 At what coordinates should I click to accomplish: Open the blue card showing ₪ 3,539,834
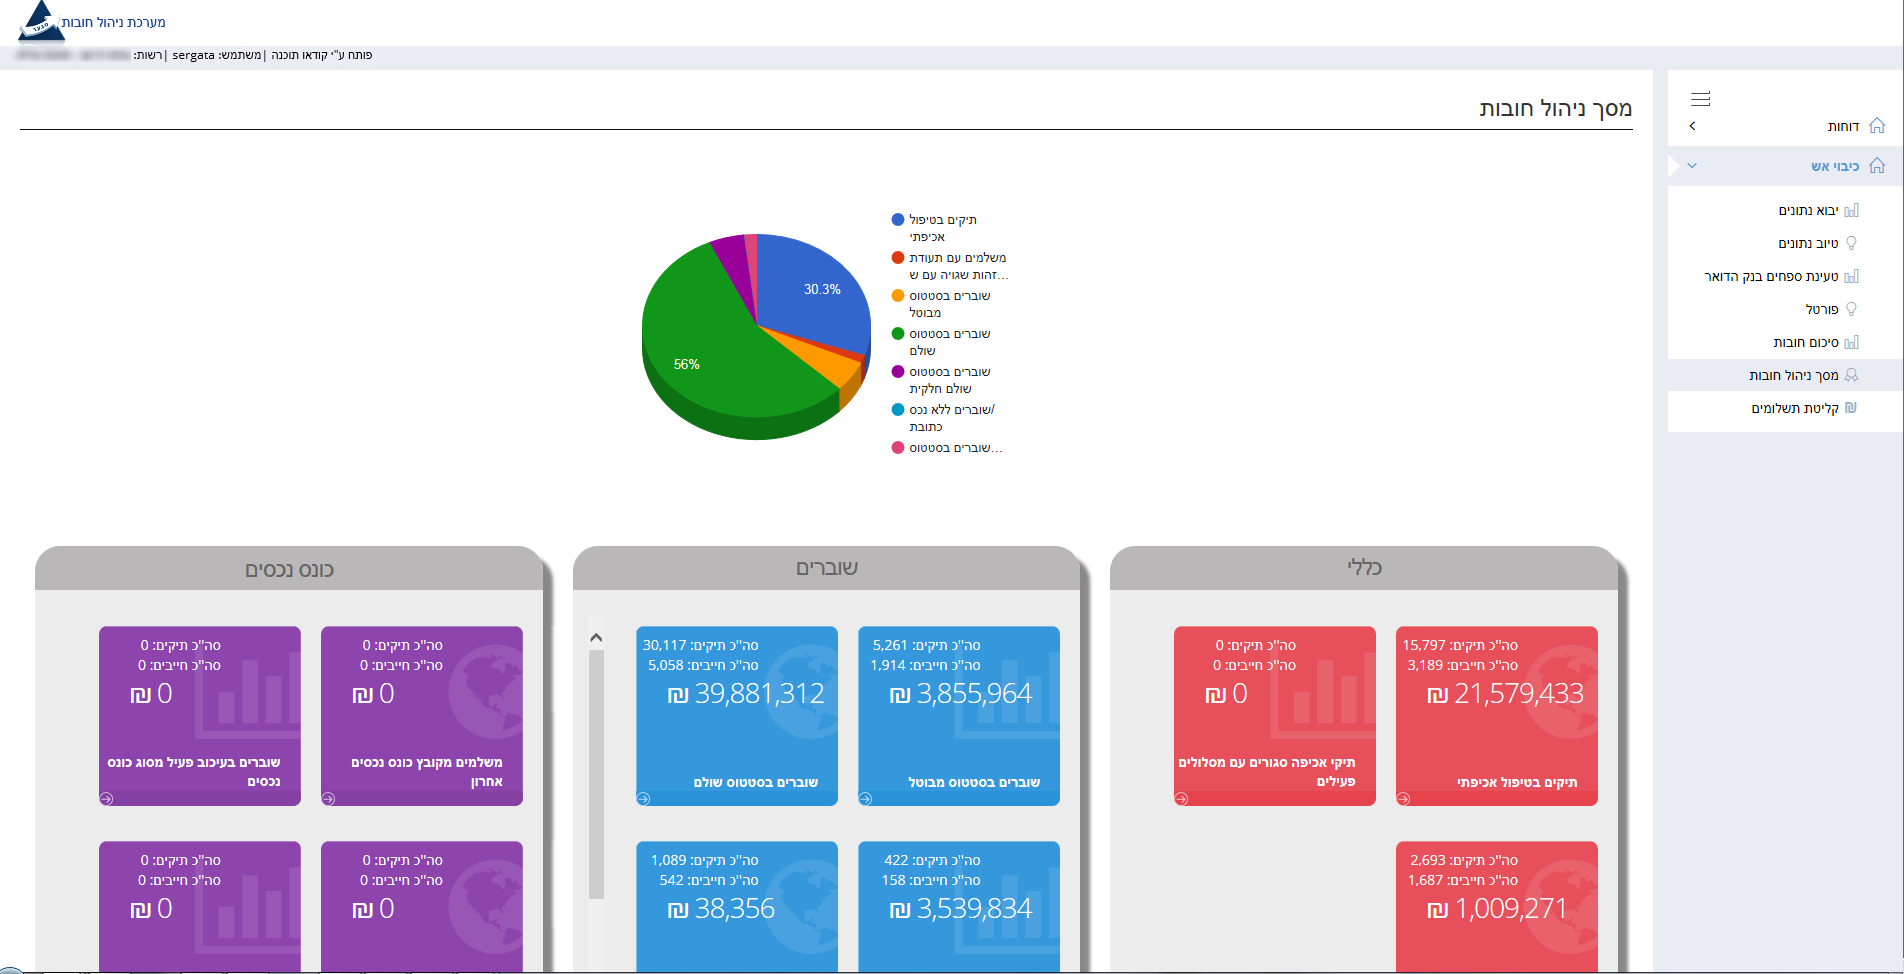click(x=959, y=906)
